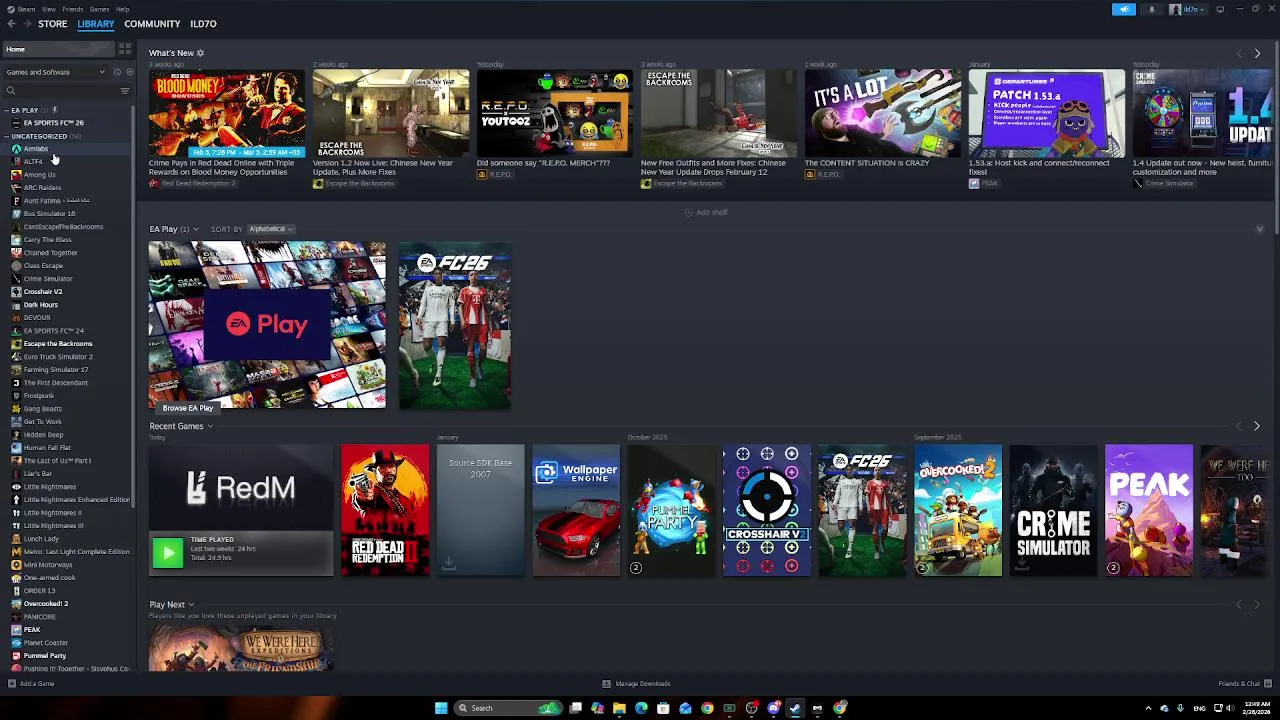Open the EA FC 26 cover in EA Play shelf
1280x720 pixels.
tap(455, 325)
